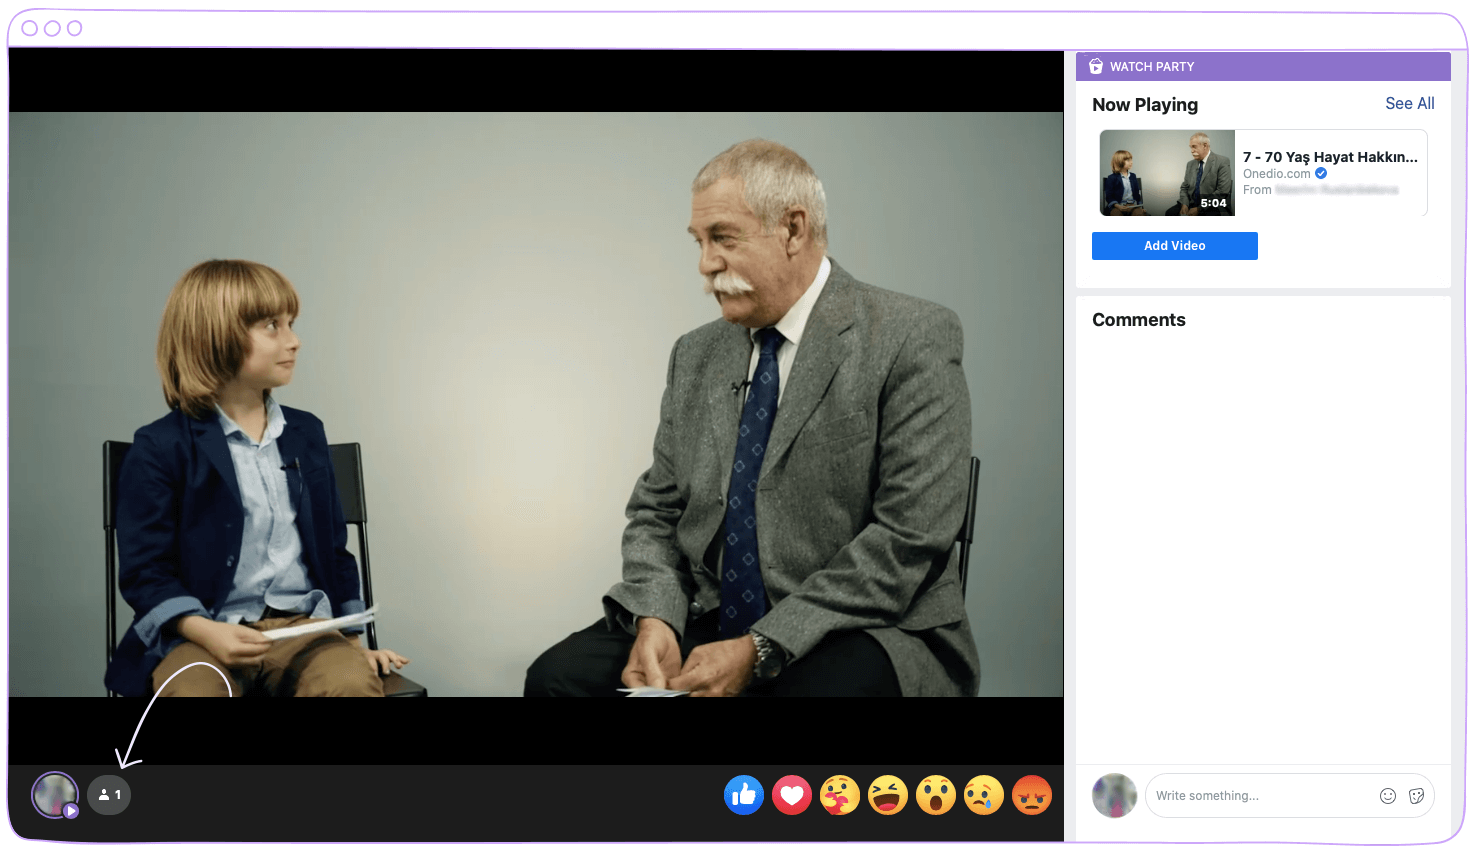This screenshot has height=853, width=1475.
Task: Open the emoji picker in the comment bar
Action: click(1387, 795)
